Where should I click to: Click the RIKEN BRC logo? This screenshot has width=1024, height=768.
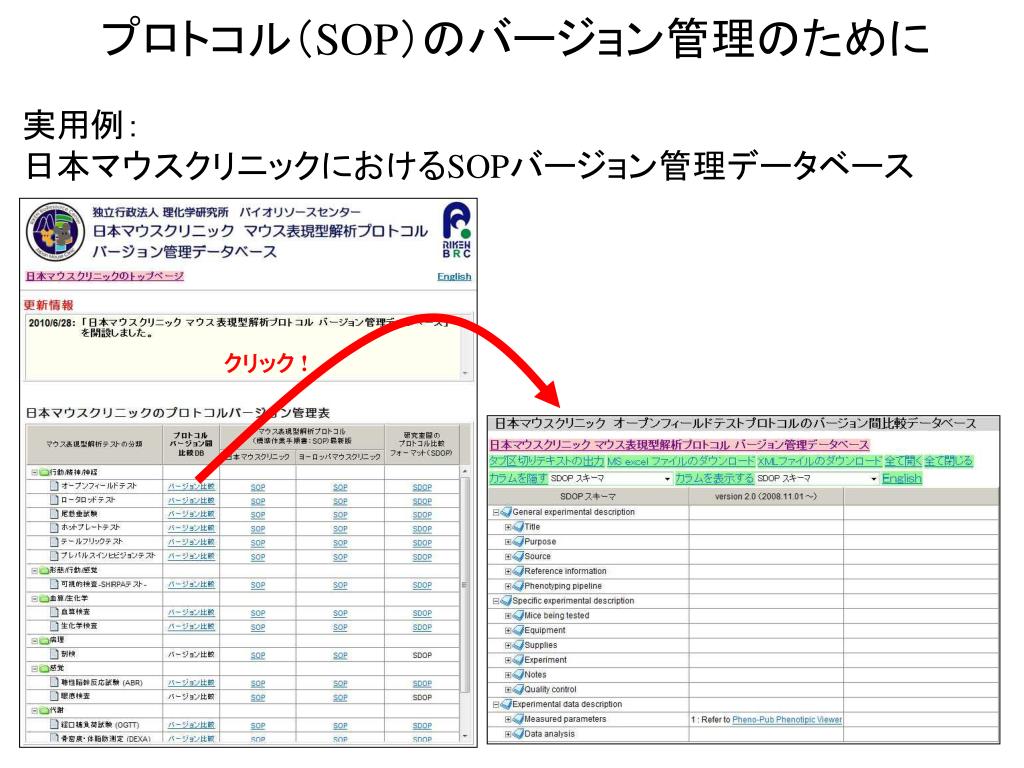[x=456, y=230]
